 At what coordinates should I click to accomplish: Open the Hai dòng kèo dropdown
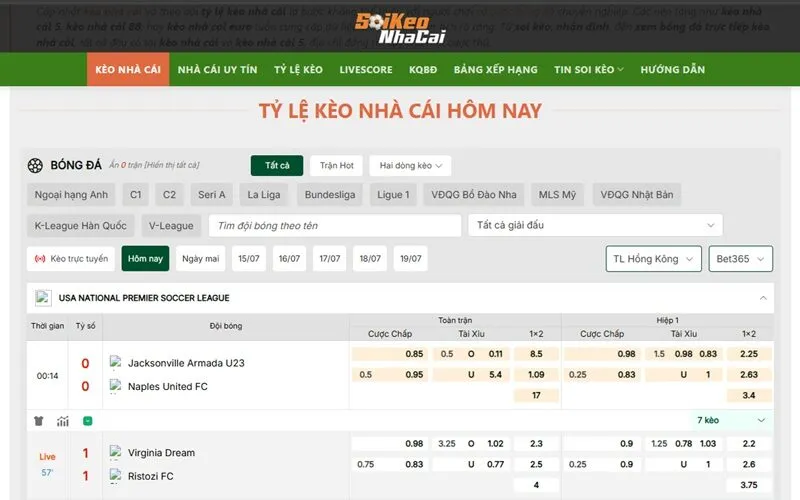[410, 166]
